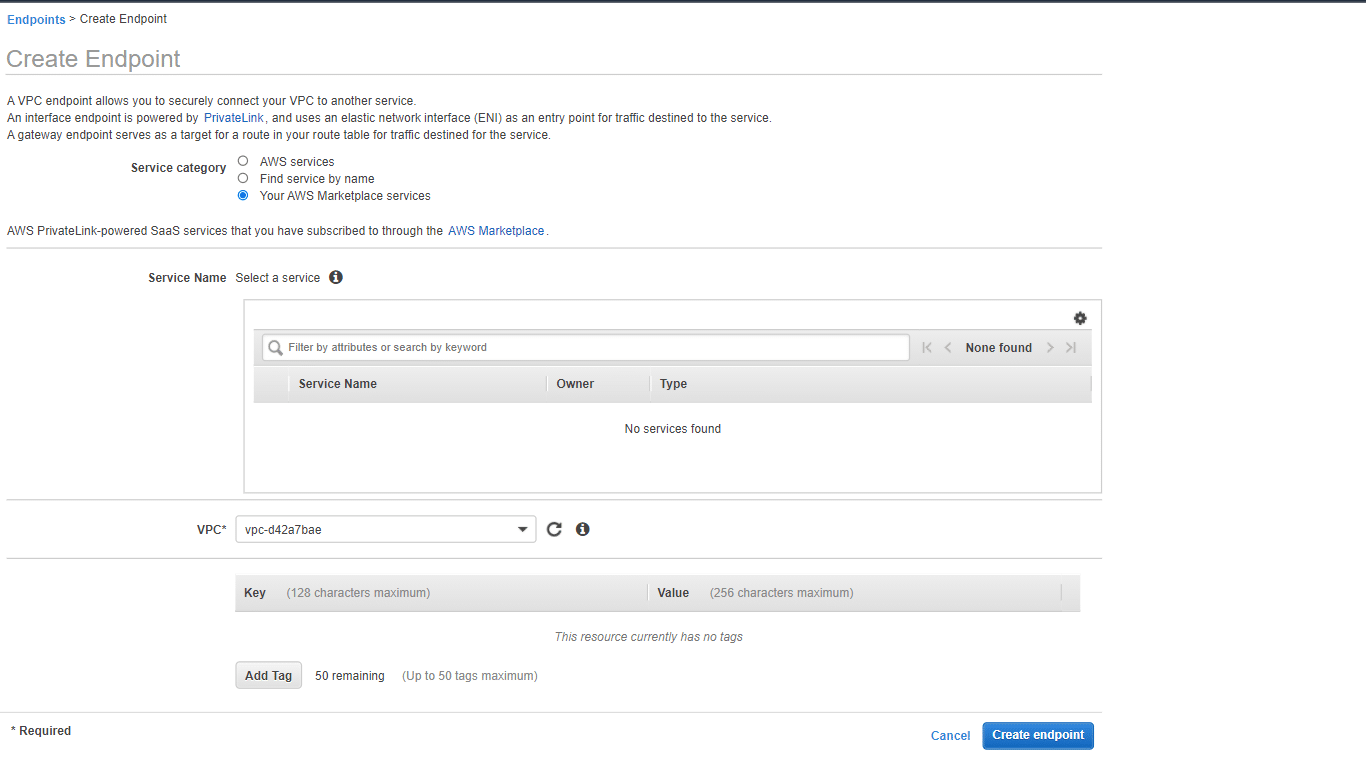1366x768 pixels.
Task: Click the 'Service category' label
Action: [178, 168]
